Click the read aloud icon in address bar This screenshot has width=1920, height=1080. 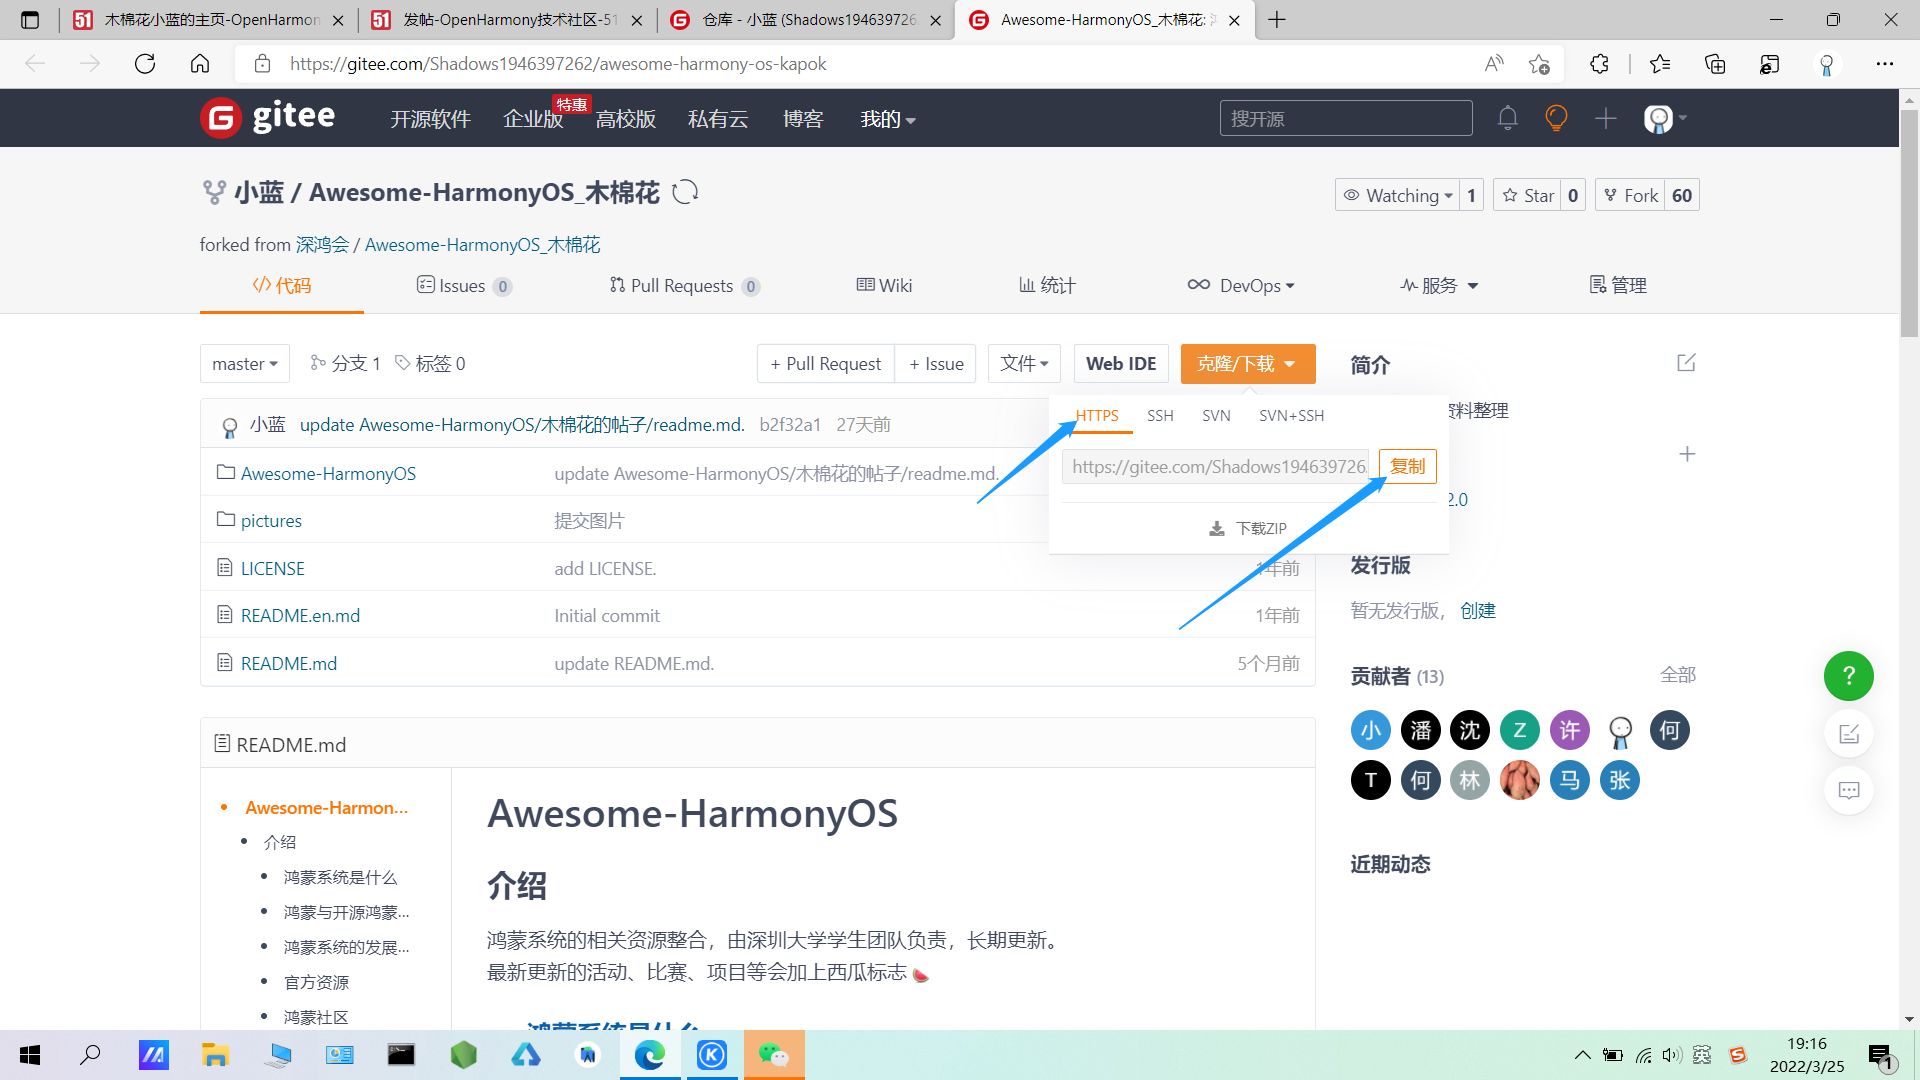[1494, 64]
